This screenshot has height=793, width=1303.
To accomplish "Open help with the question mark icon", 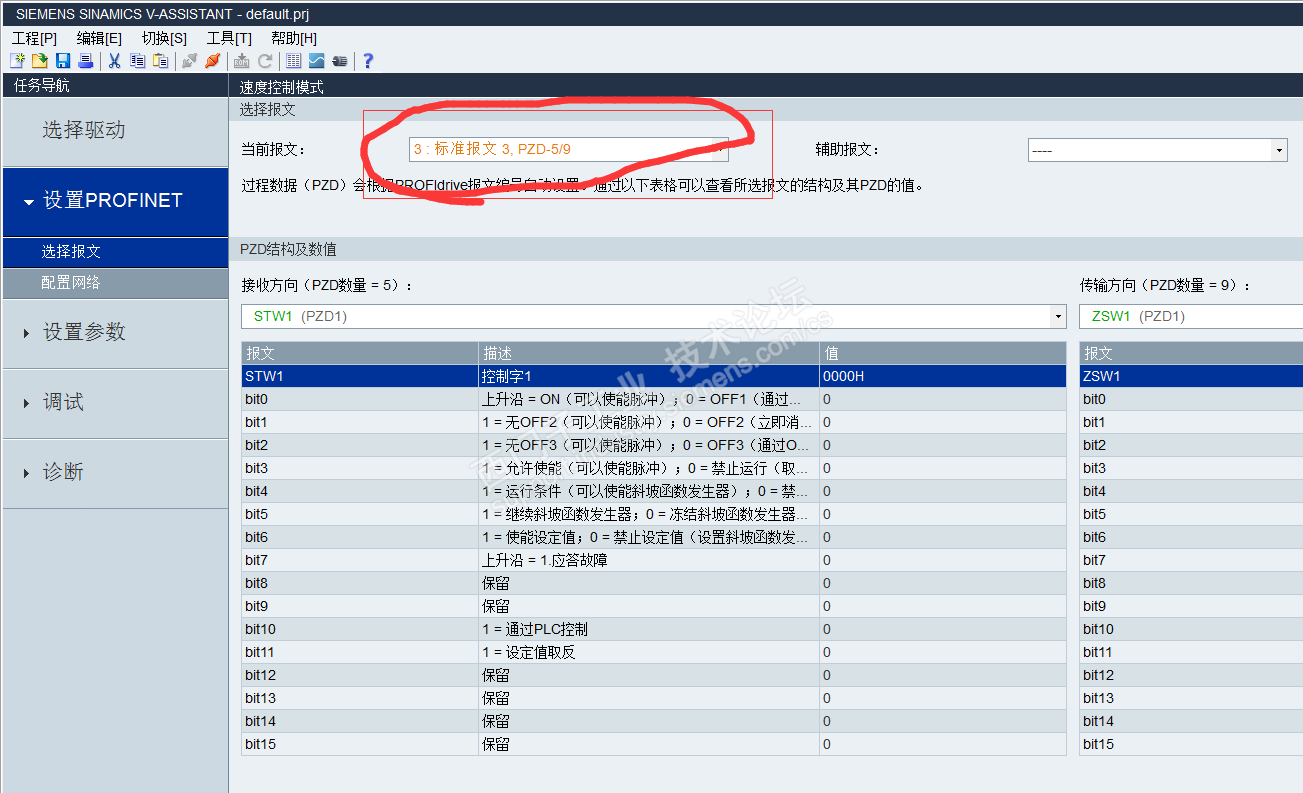I will [368, 61].
